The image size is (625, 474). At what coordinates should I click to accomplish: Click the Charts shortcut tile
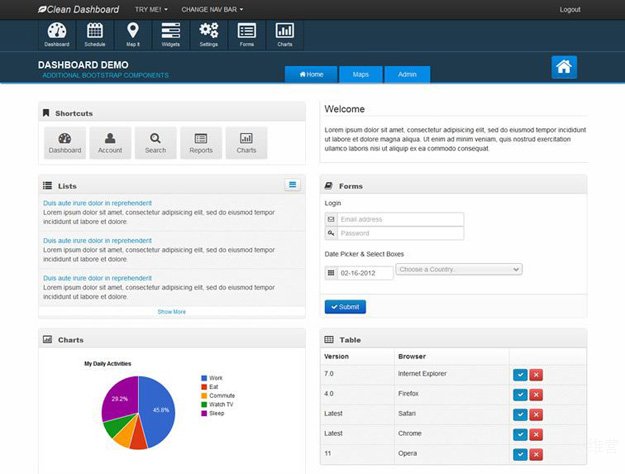pyautogui.click(x=246, y=143)
